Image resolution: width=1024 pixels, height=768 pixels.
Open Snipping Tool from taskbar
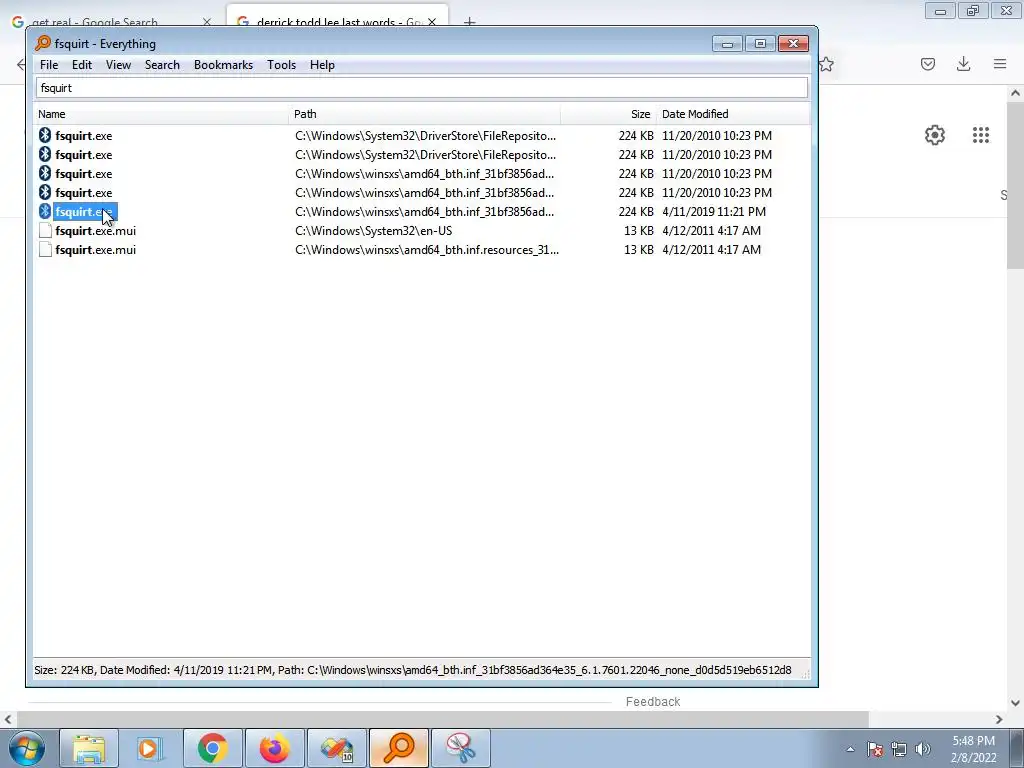461,748
